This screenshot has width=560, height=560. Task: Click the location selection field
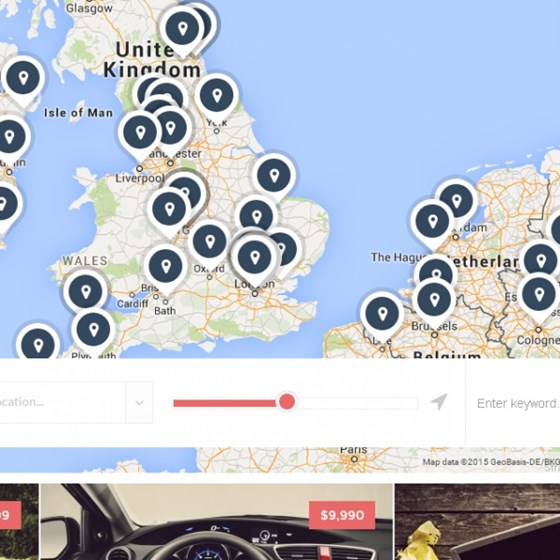(62, 403)
